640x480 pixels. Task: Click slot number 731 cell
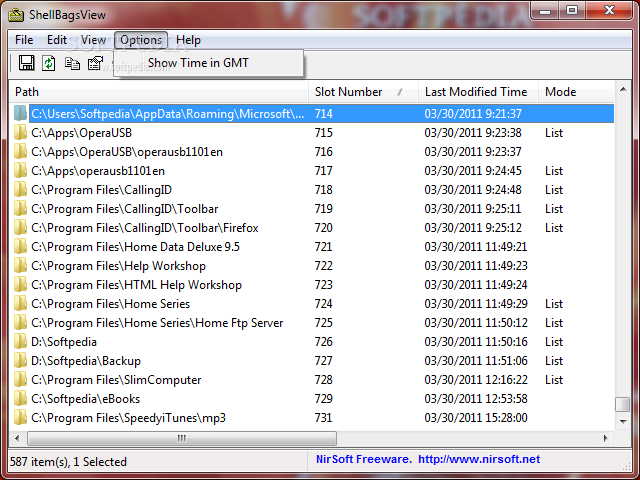click(x=324, y=418)
